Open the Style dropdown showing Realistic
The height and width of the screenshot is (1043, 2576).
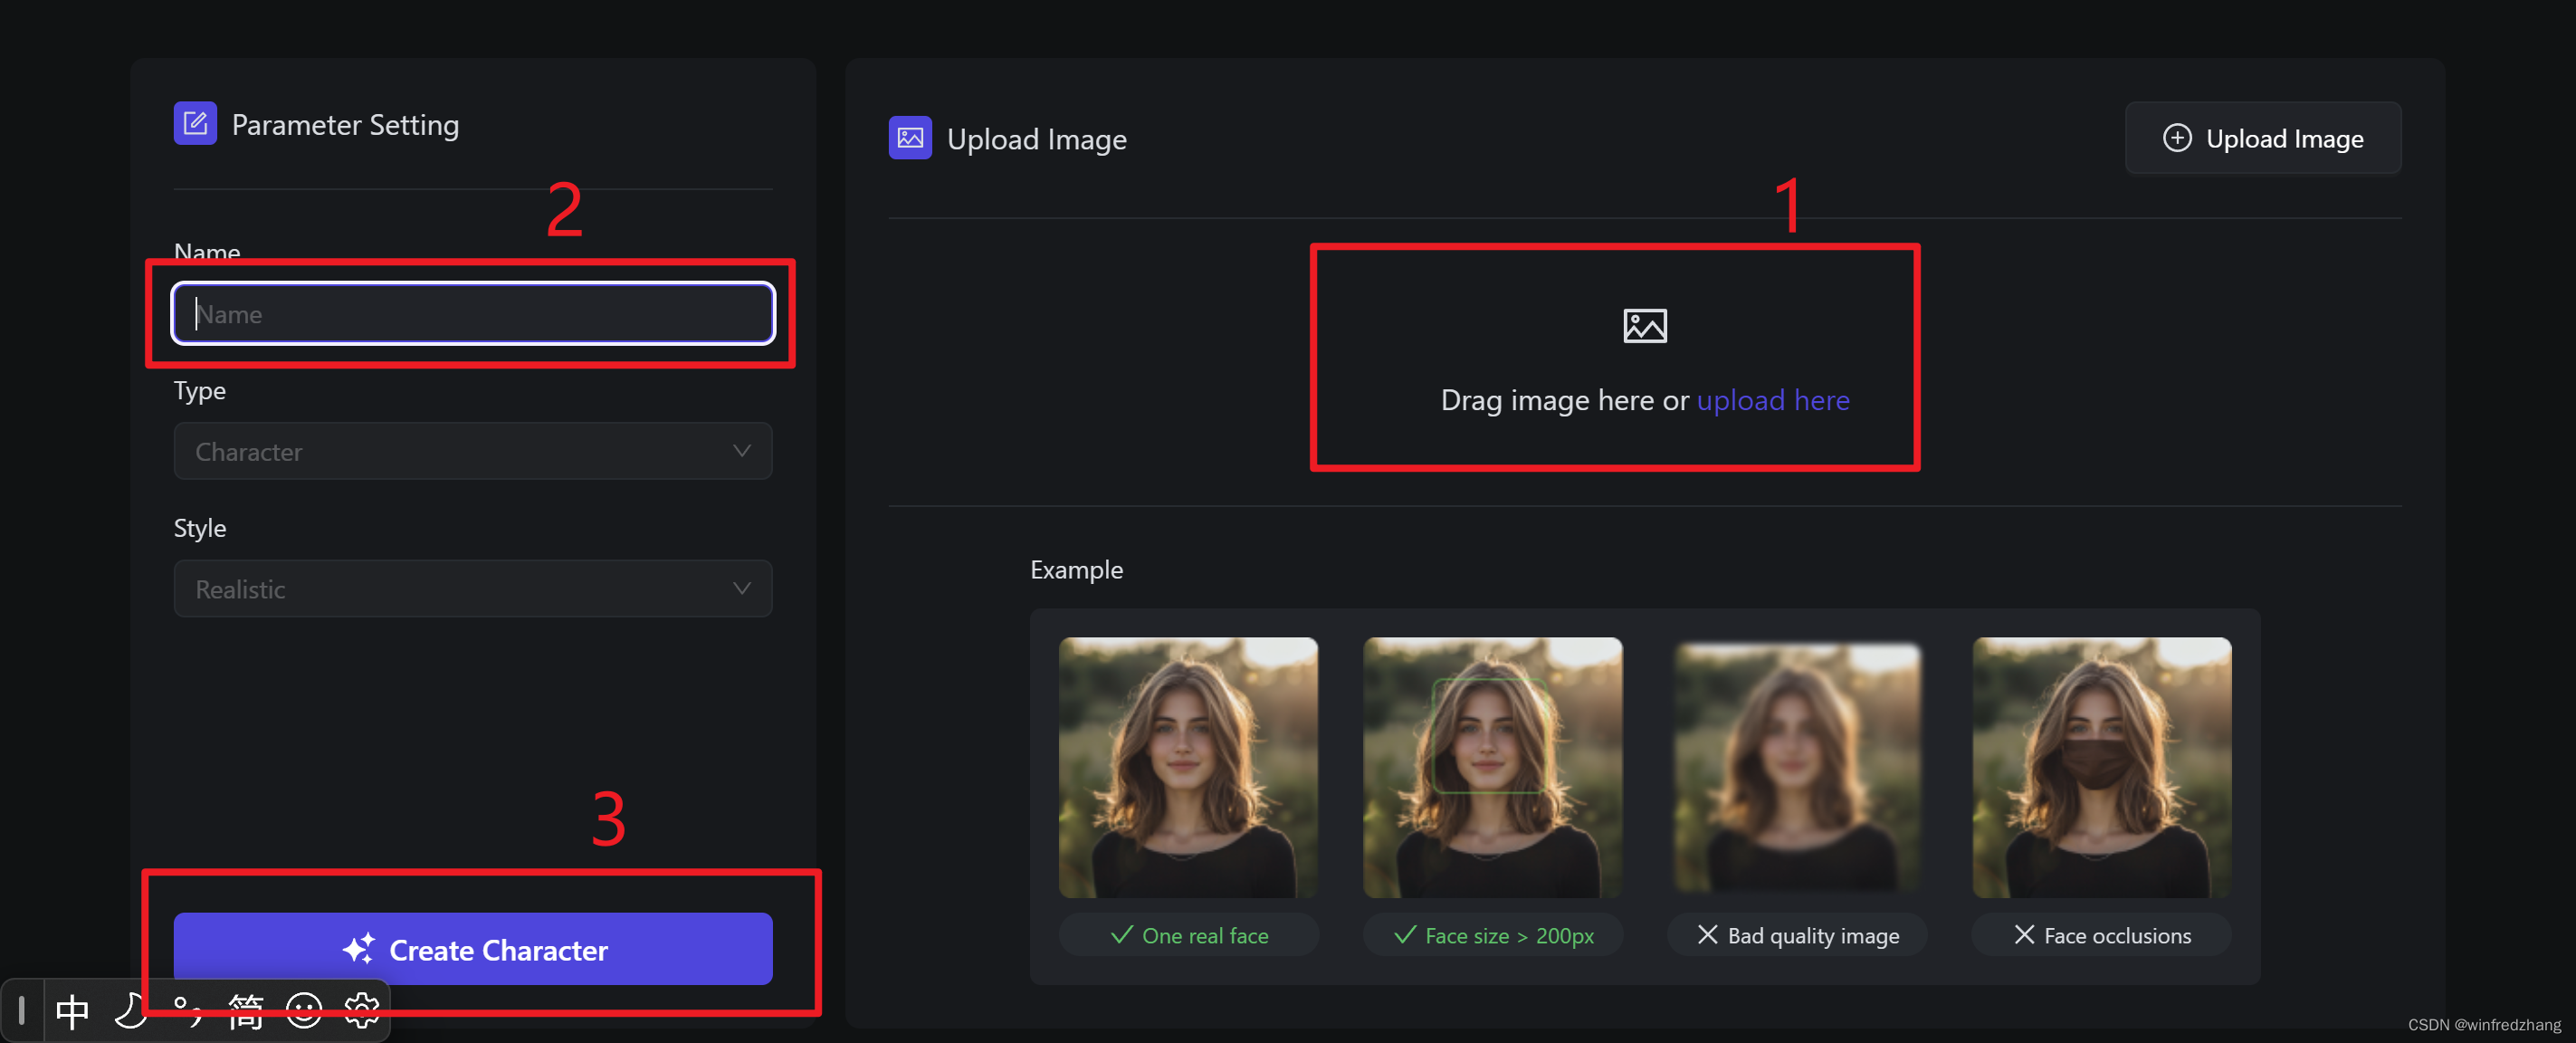[x=472, y=589]
